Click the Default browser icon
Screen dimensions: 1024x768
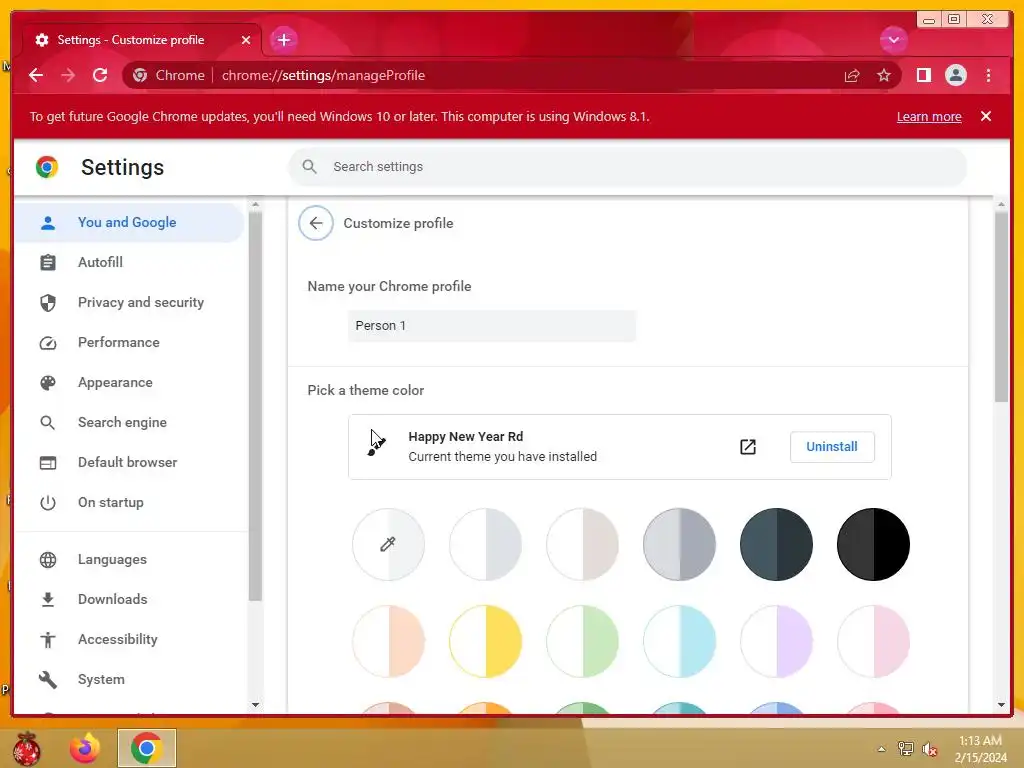(48, 462)
